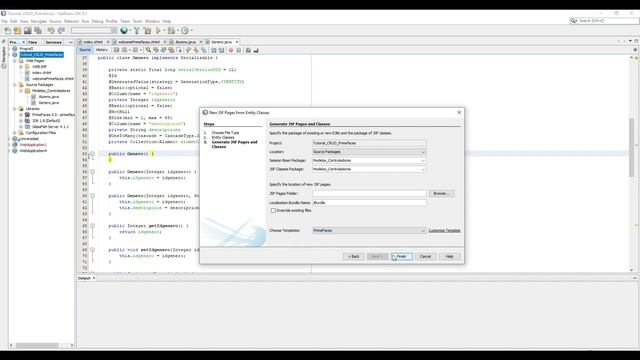Image resolution: width=640 pixels, height=360 pixels.
Task: Open the File menu
Action: coord(4,21)
